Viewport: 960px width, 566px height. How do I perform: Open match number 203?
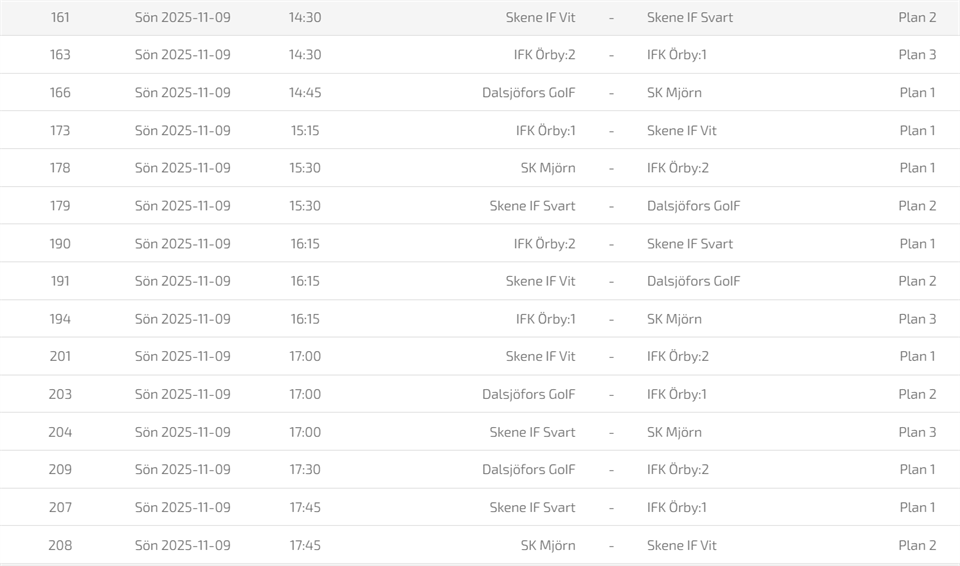[x=60, y=394]
